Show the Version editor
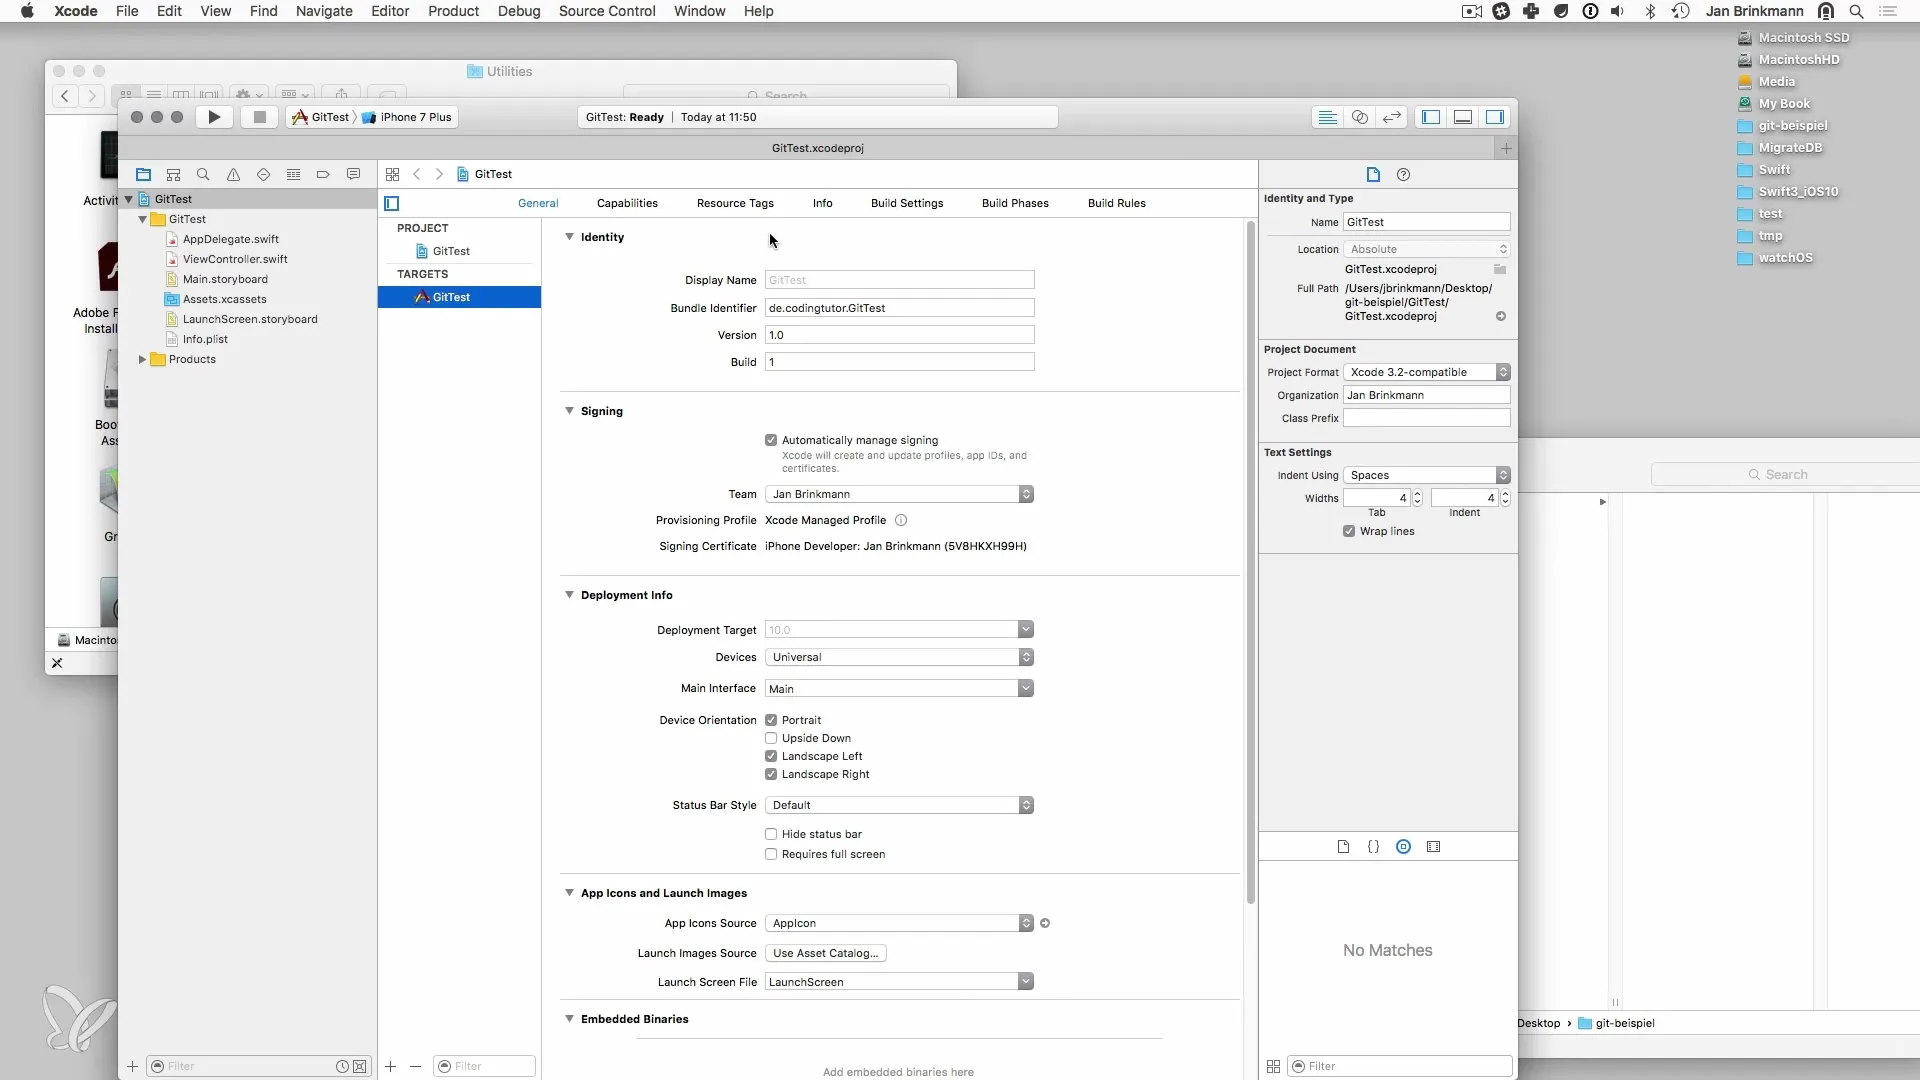 1391,117
